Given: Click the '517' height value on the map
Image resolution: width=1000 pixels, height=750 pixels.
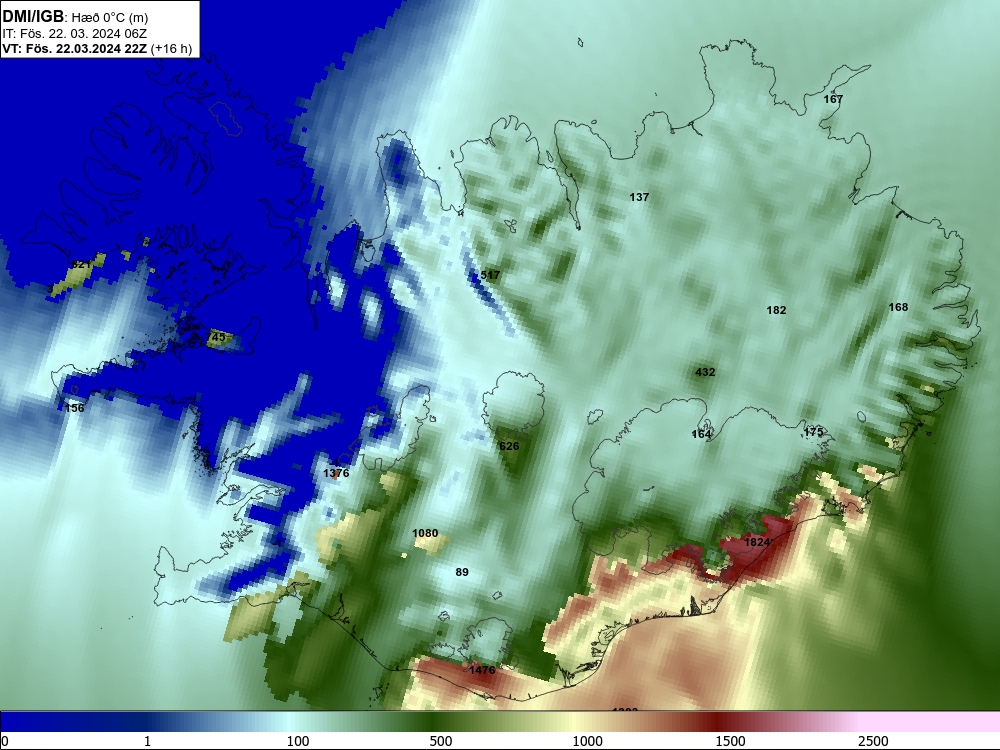Looking at the screenshot, I should 490,275.
